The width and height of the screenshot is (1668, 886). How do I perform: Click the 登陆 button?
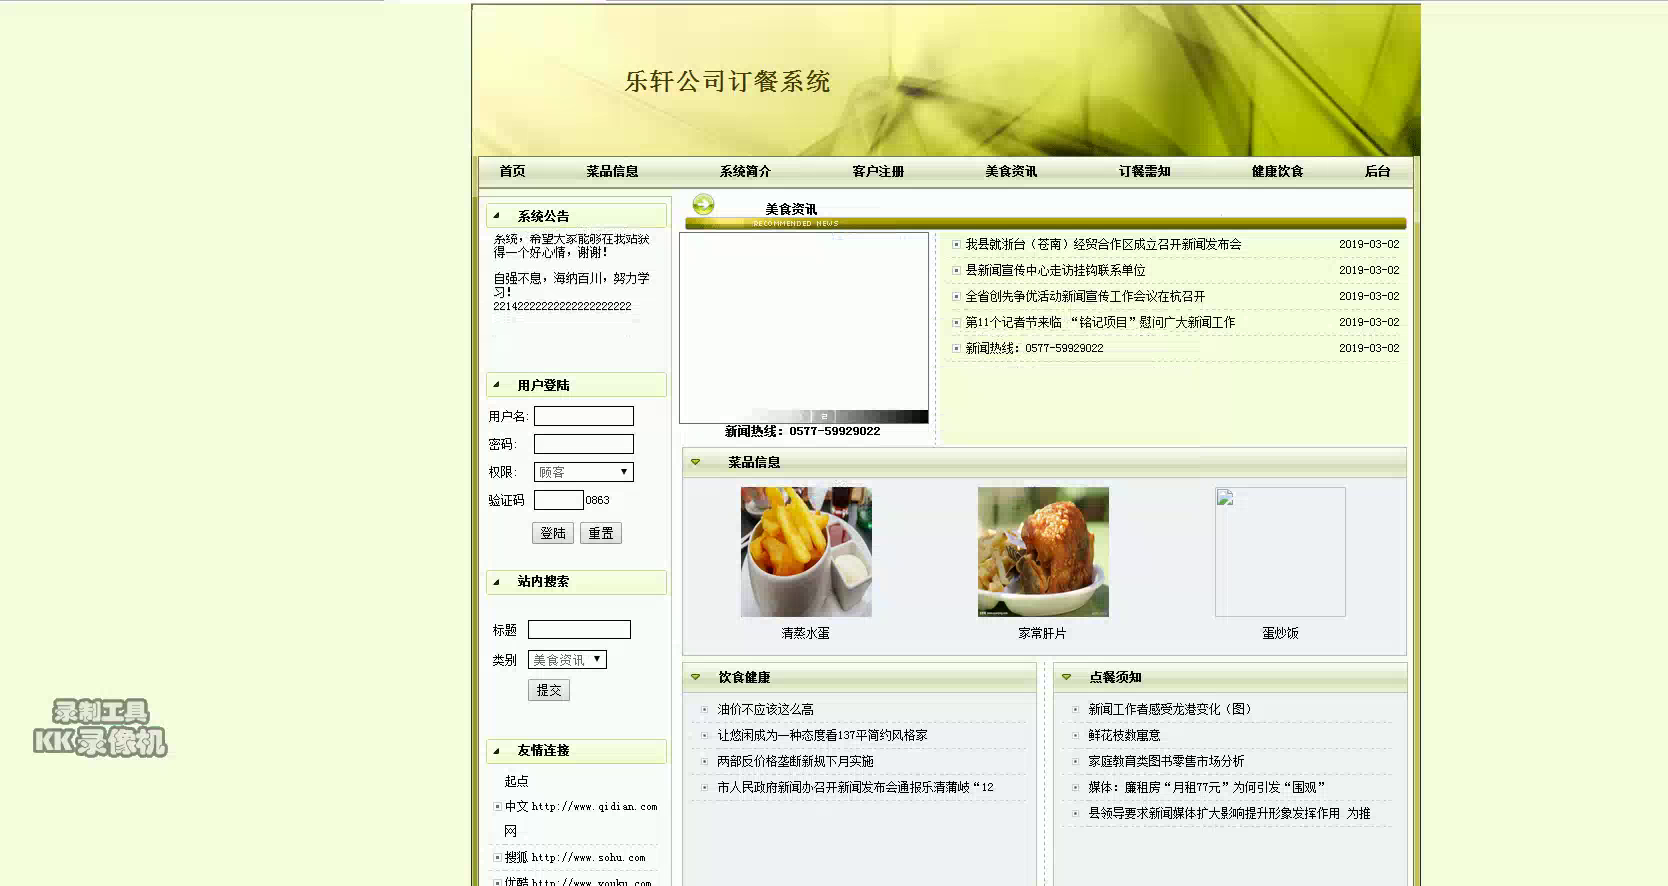pos(553,533)
